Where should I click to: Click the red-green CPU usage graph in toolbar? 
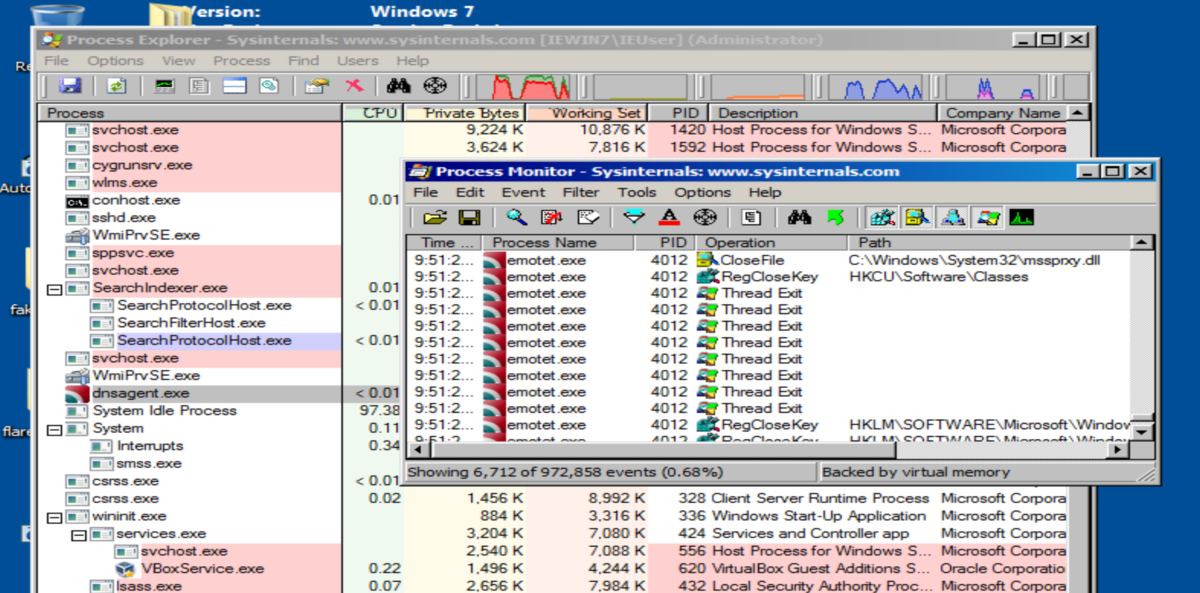tap(525, 87)
